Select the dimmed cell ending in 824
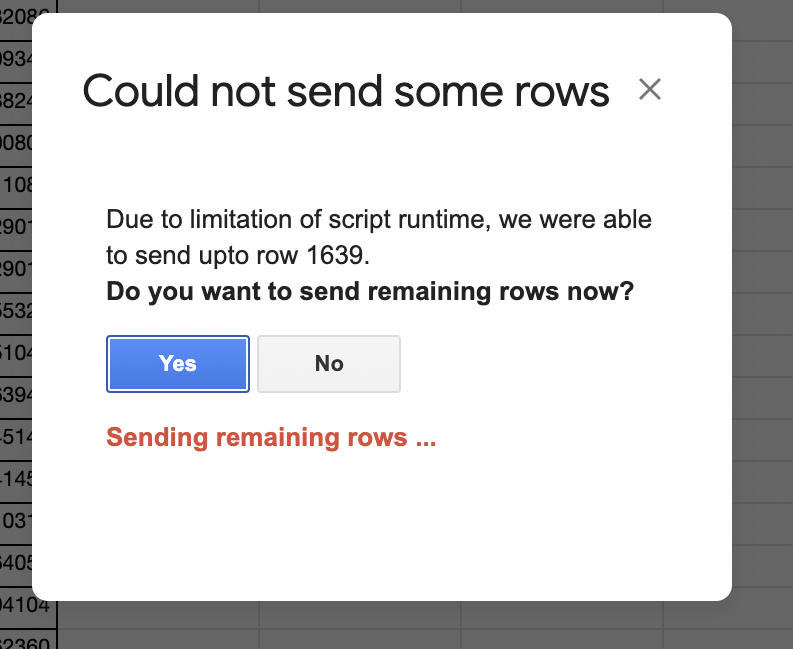Image resolution: width=793 pixels, height=649 pixels. (16, 101)
